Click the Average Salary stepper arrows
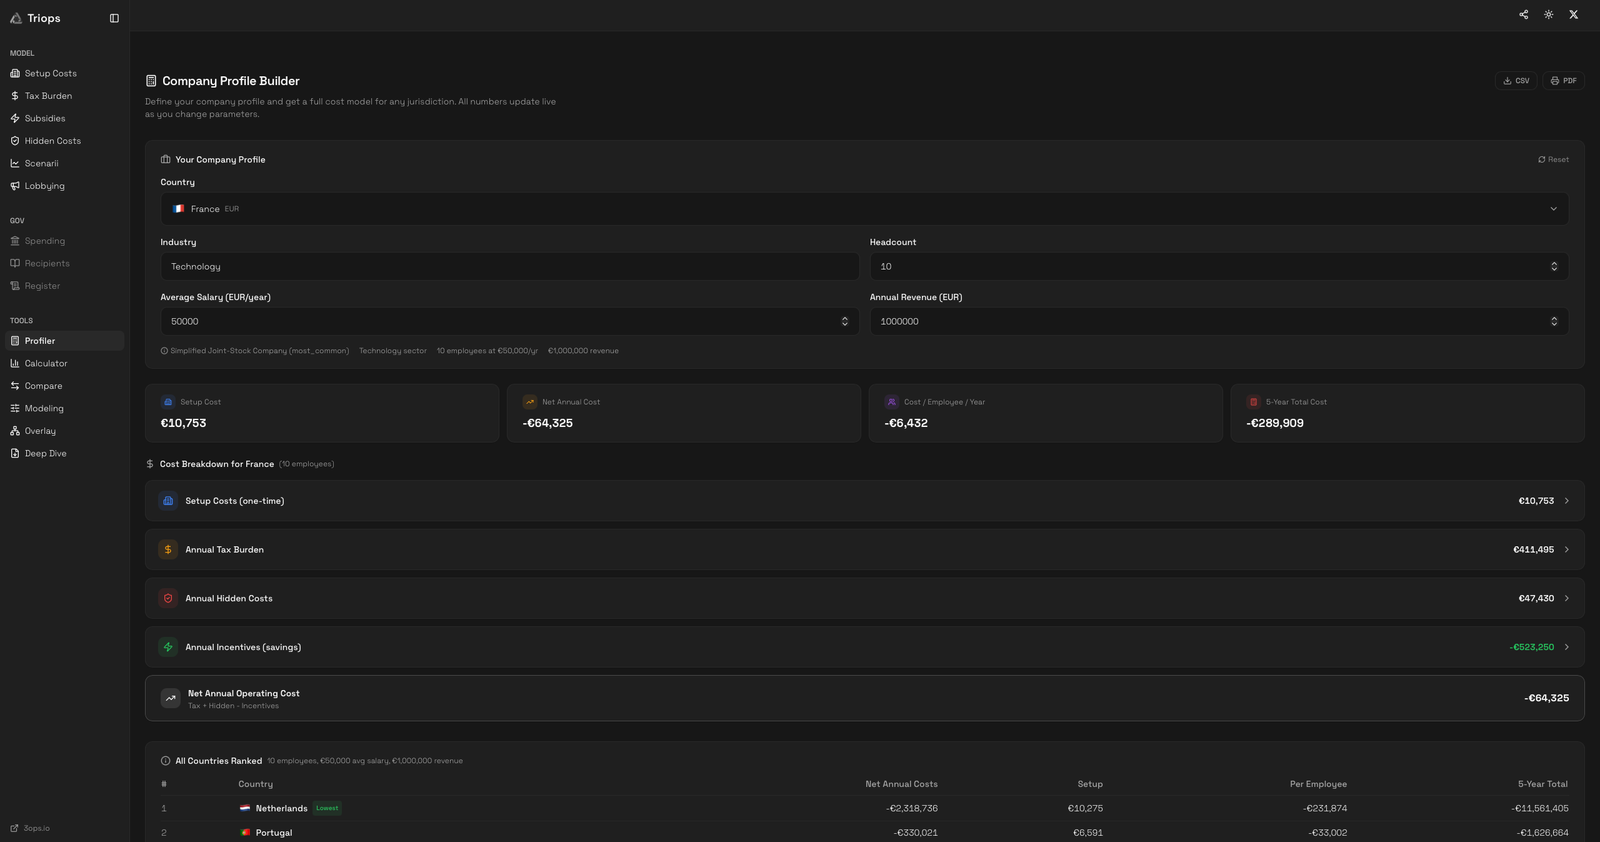 (844, 322)
